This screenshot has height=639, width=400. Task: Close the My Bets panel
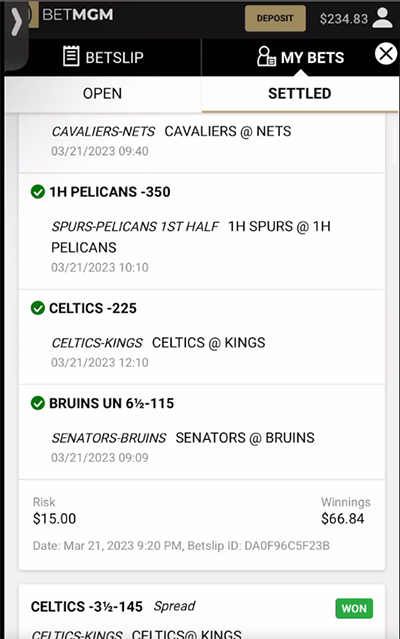pyautogui.click(x=386, y=54)
